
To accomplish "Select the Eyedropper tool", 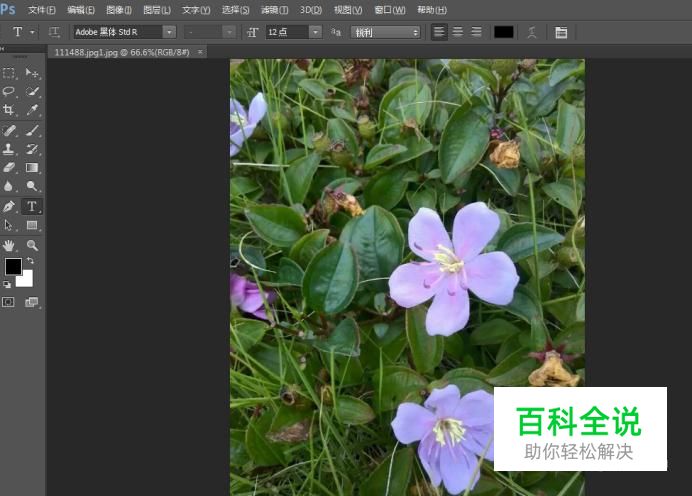I will [32, 109].
